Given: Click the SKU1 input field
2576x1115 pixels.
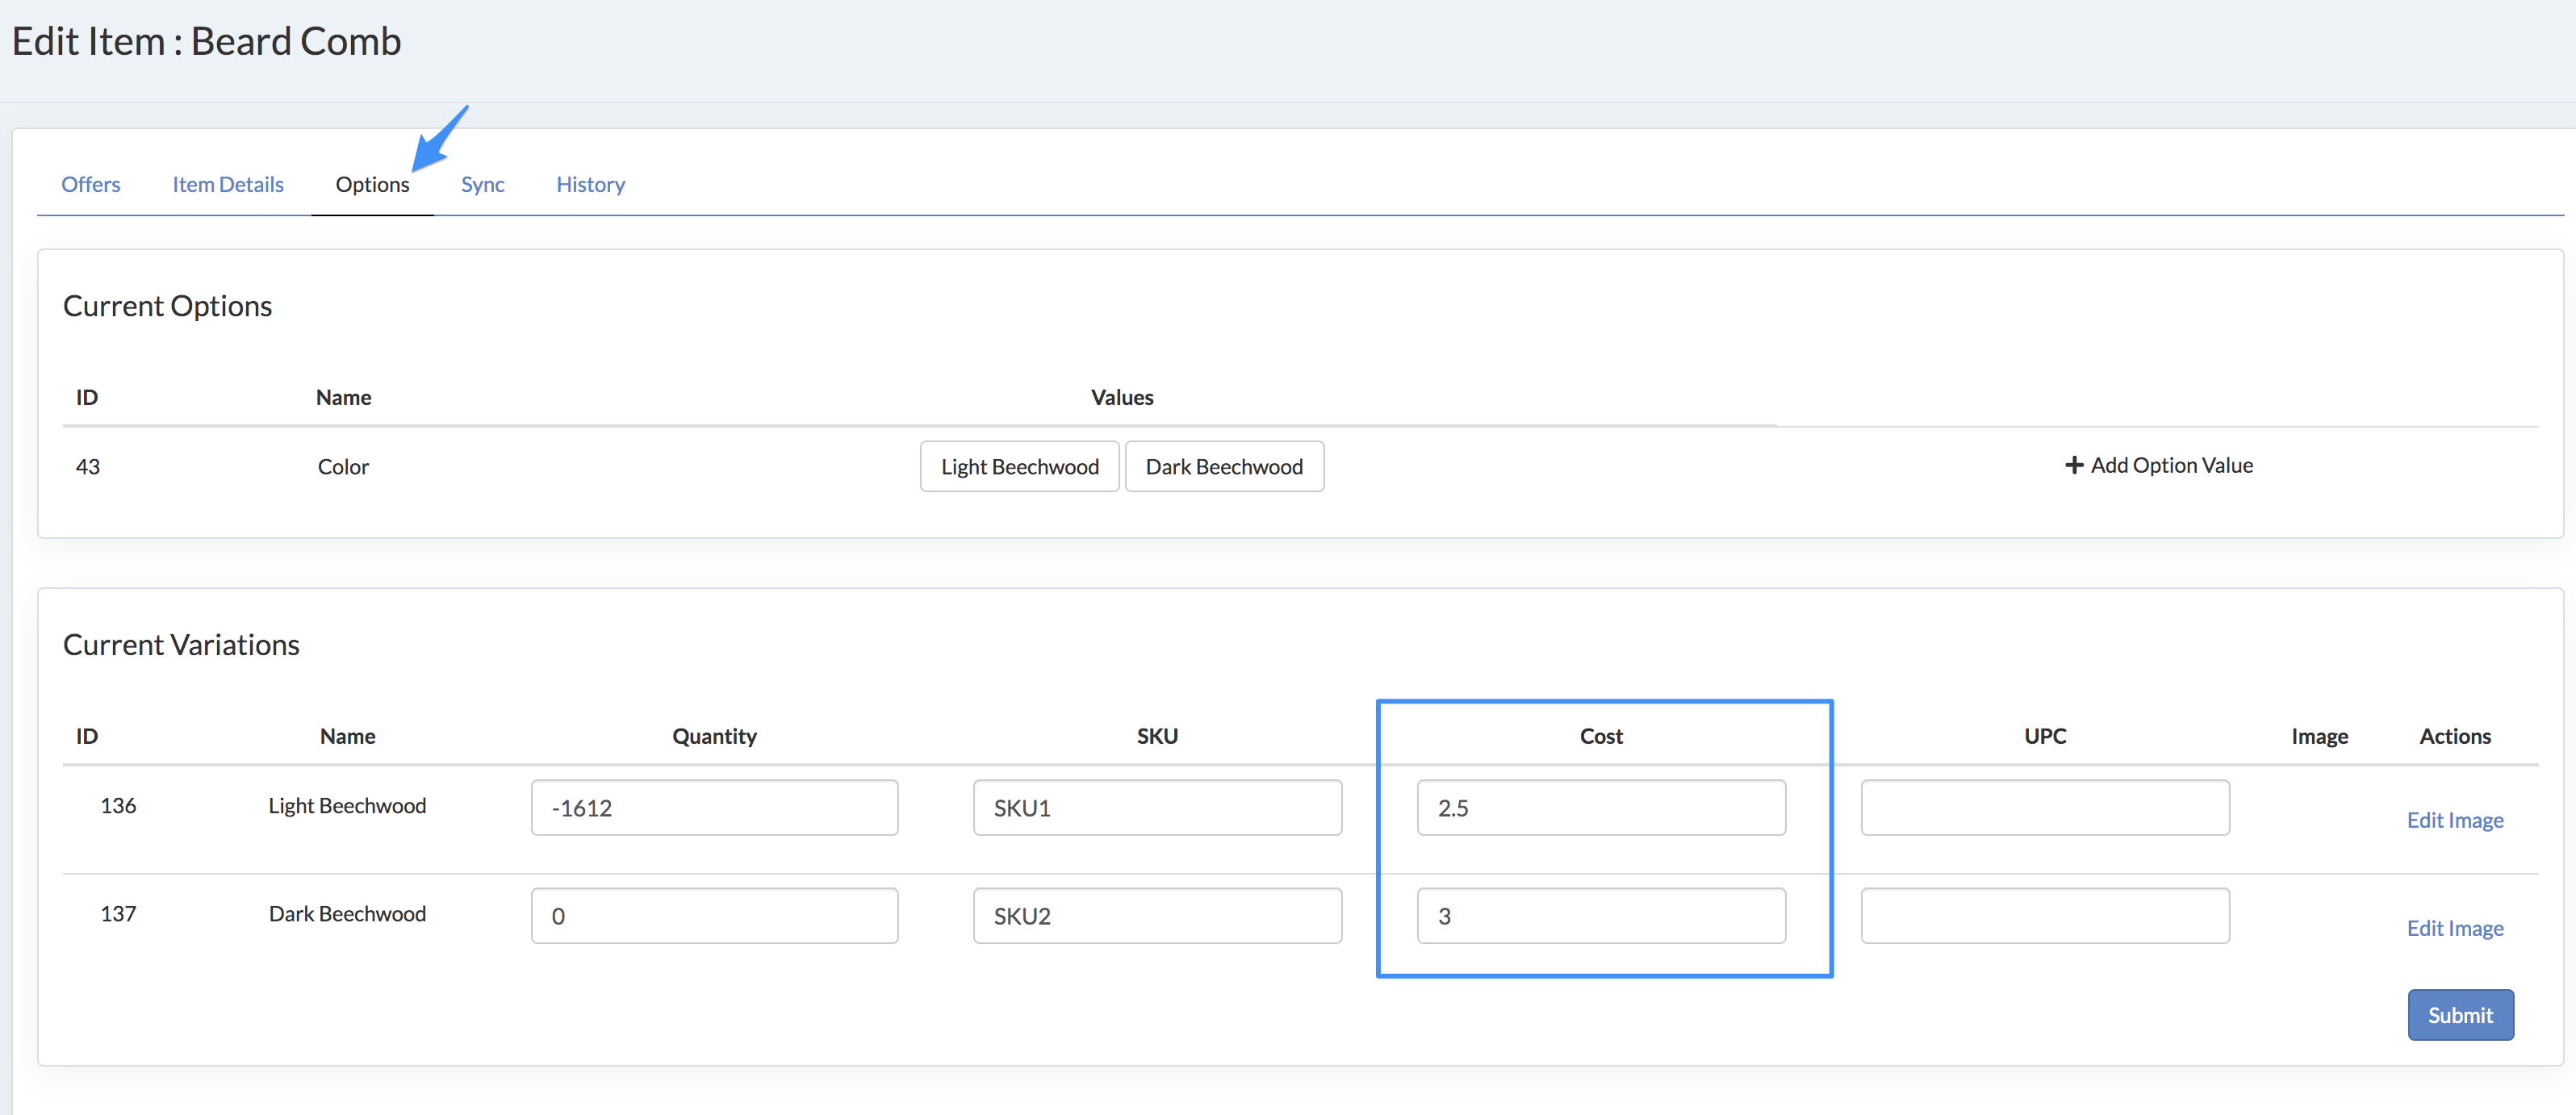Looking at the screenshot, I should click(1157, 808).
